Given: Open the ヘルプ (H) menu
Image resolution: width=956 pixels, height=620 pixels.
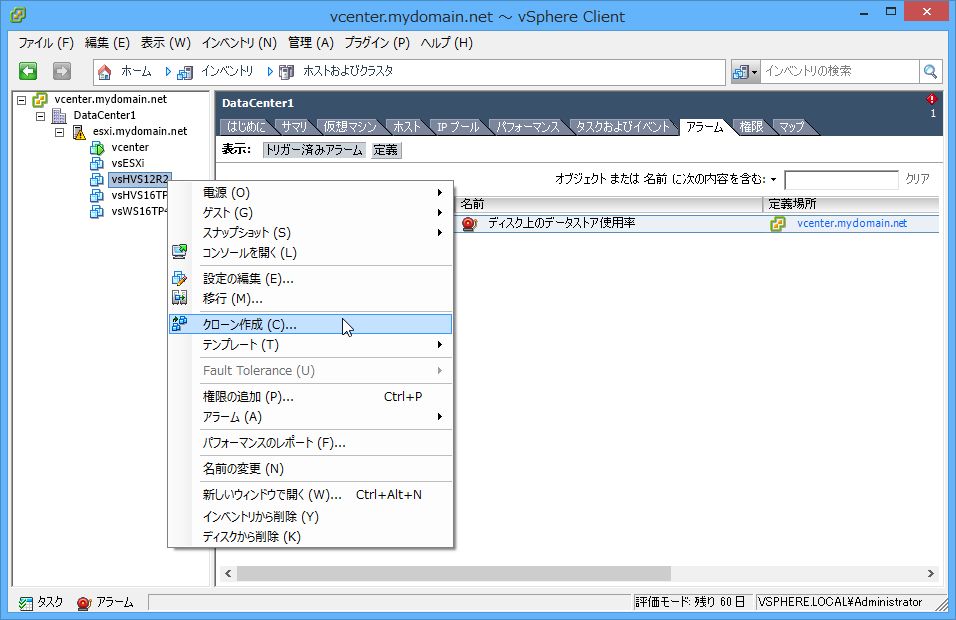Looking at the screenshot, I should [446, 43].
